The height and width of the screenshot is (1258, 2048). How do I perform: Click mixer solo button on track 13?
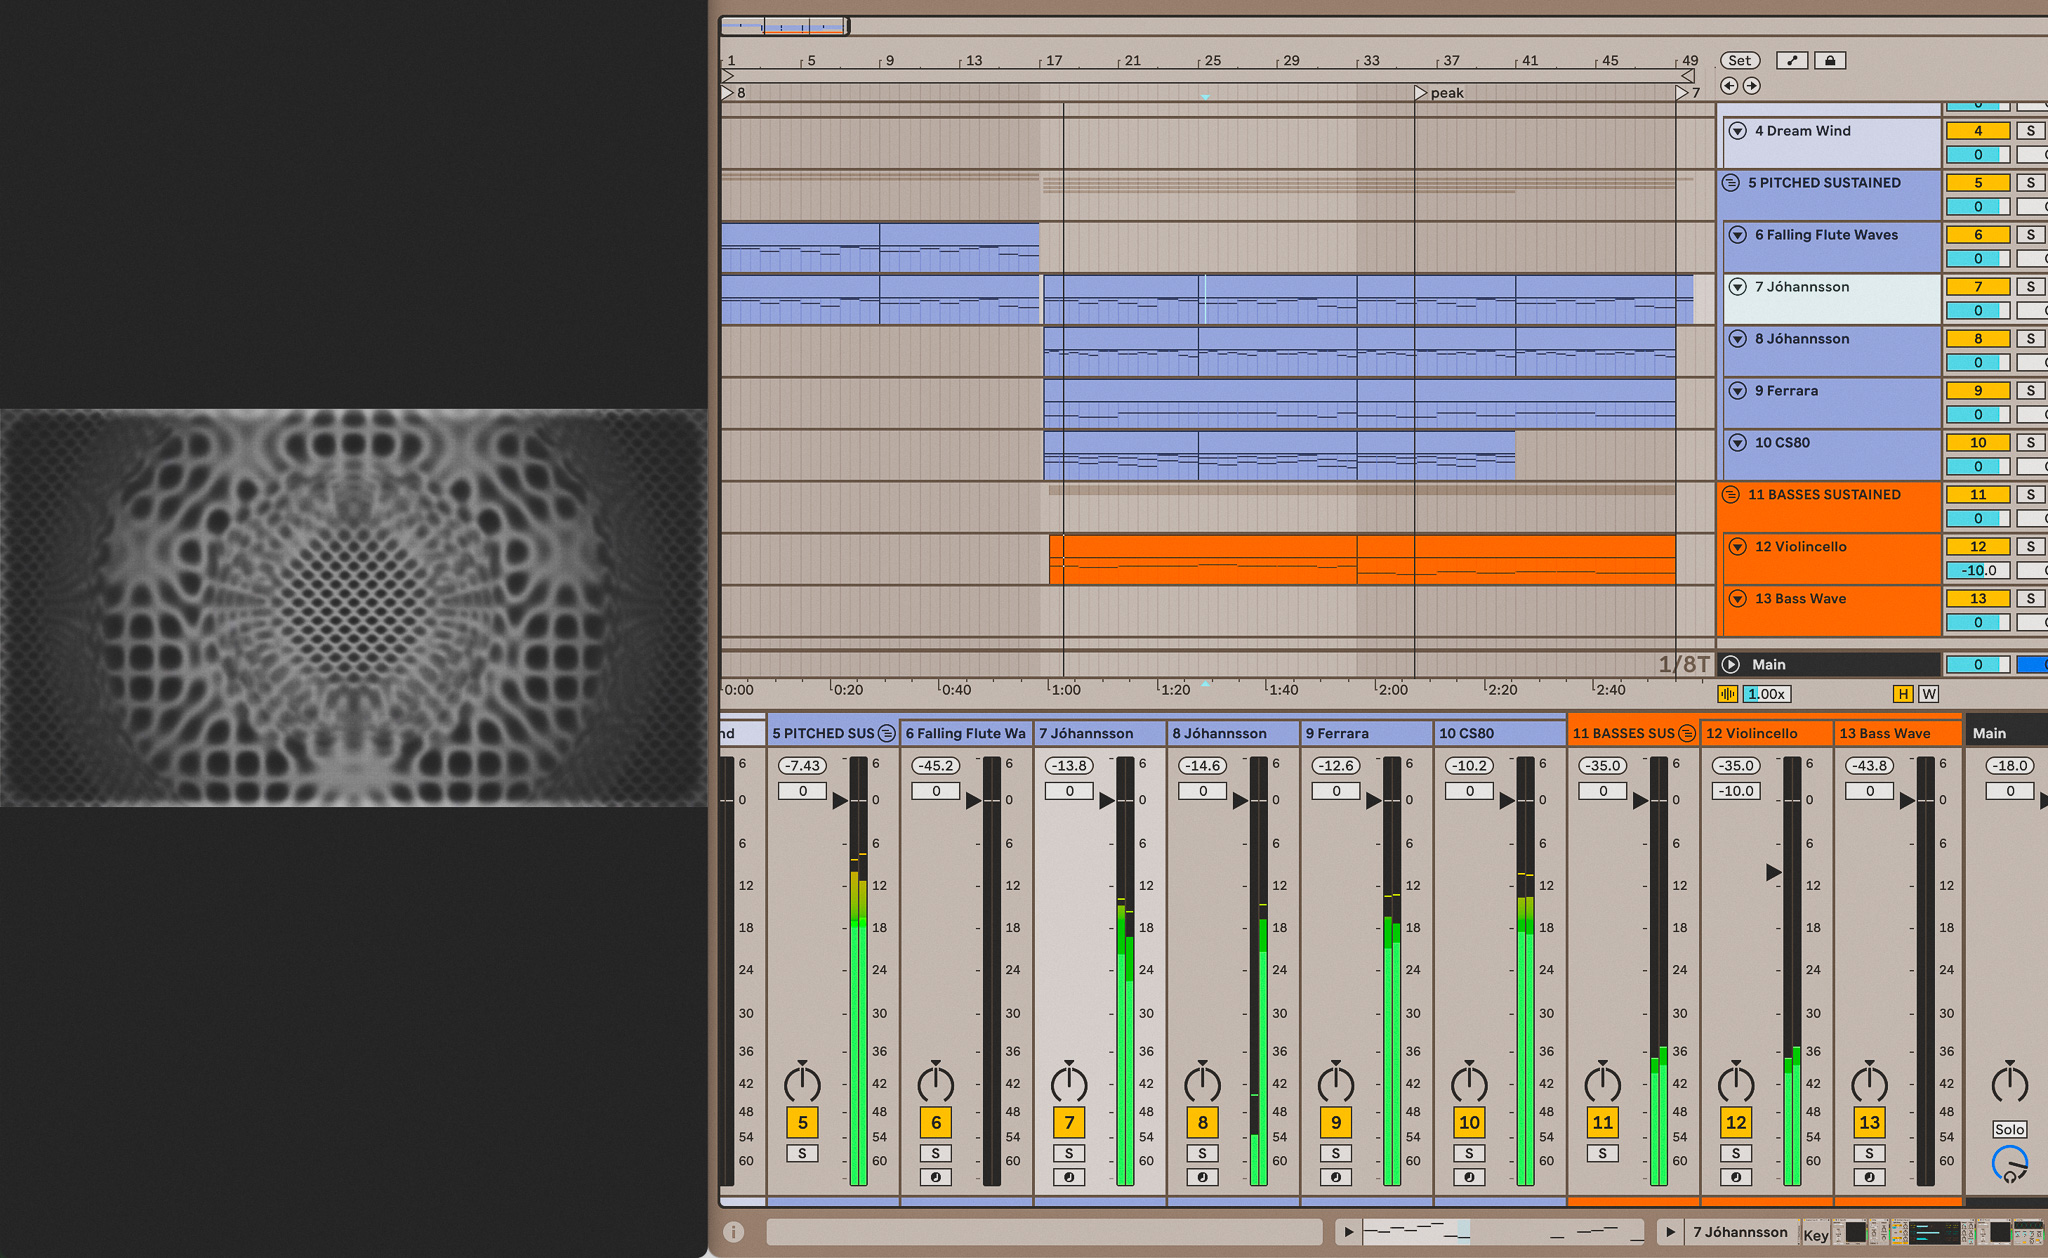(1869, 1153)
